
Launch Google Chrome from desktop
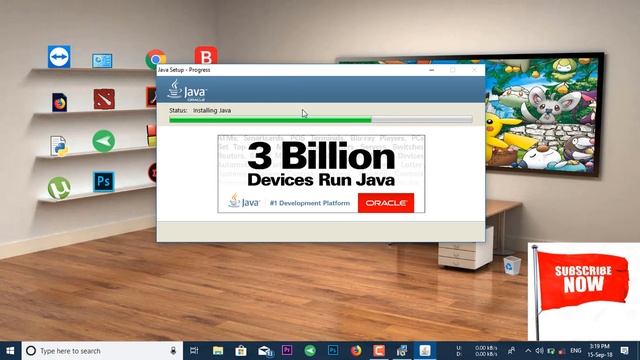156,58
